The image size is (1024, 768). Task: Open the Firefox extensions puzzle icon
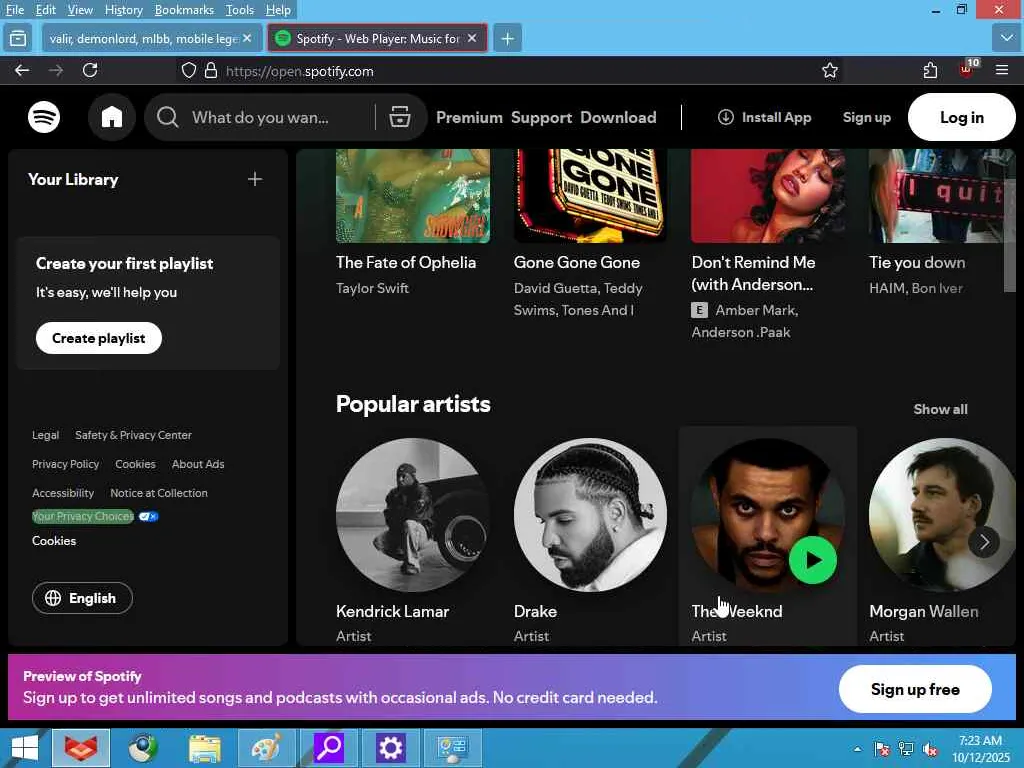click(930, 71)
